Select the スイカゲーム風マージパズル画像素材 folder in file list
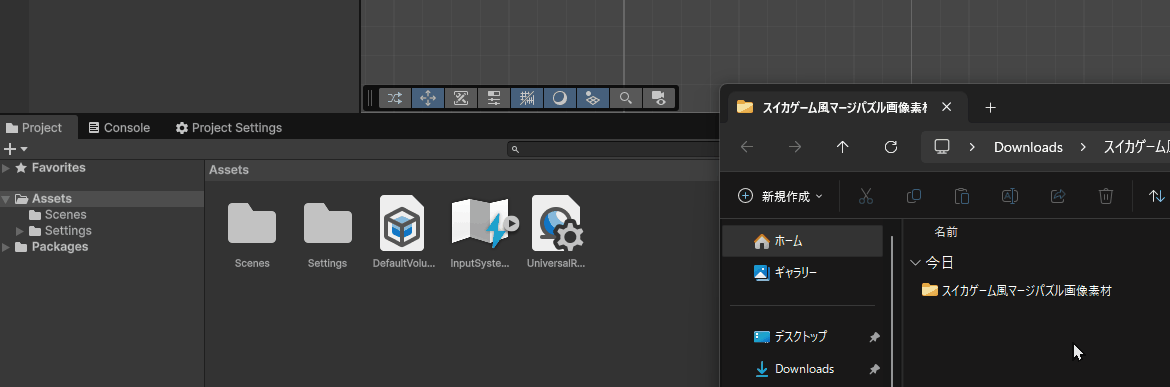This screenshot has width=1170, height=387. (x=1016, y=290)
